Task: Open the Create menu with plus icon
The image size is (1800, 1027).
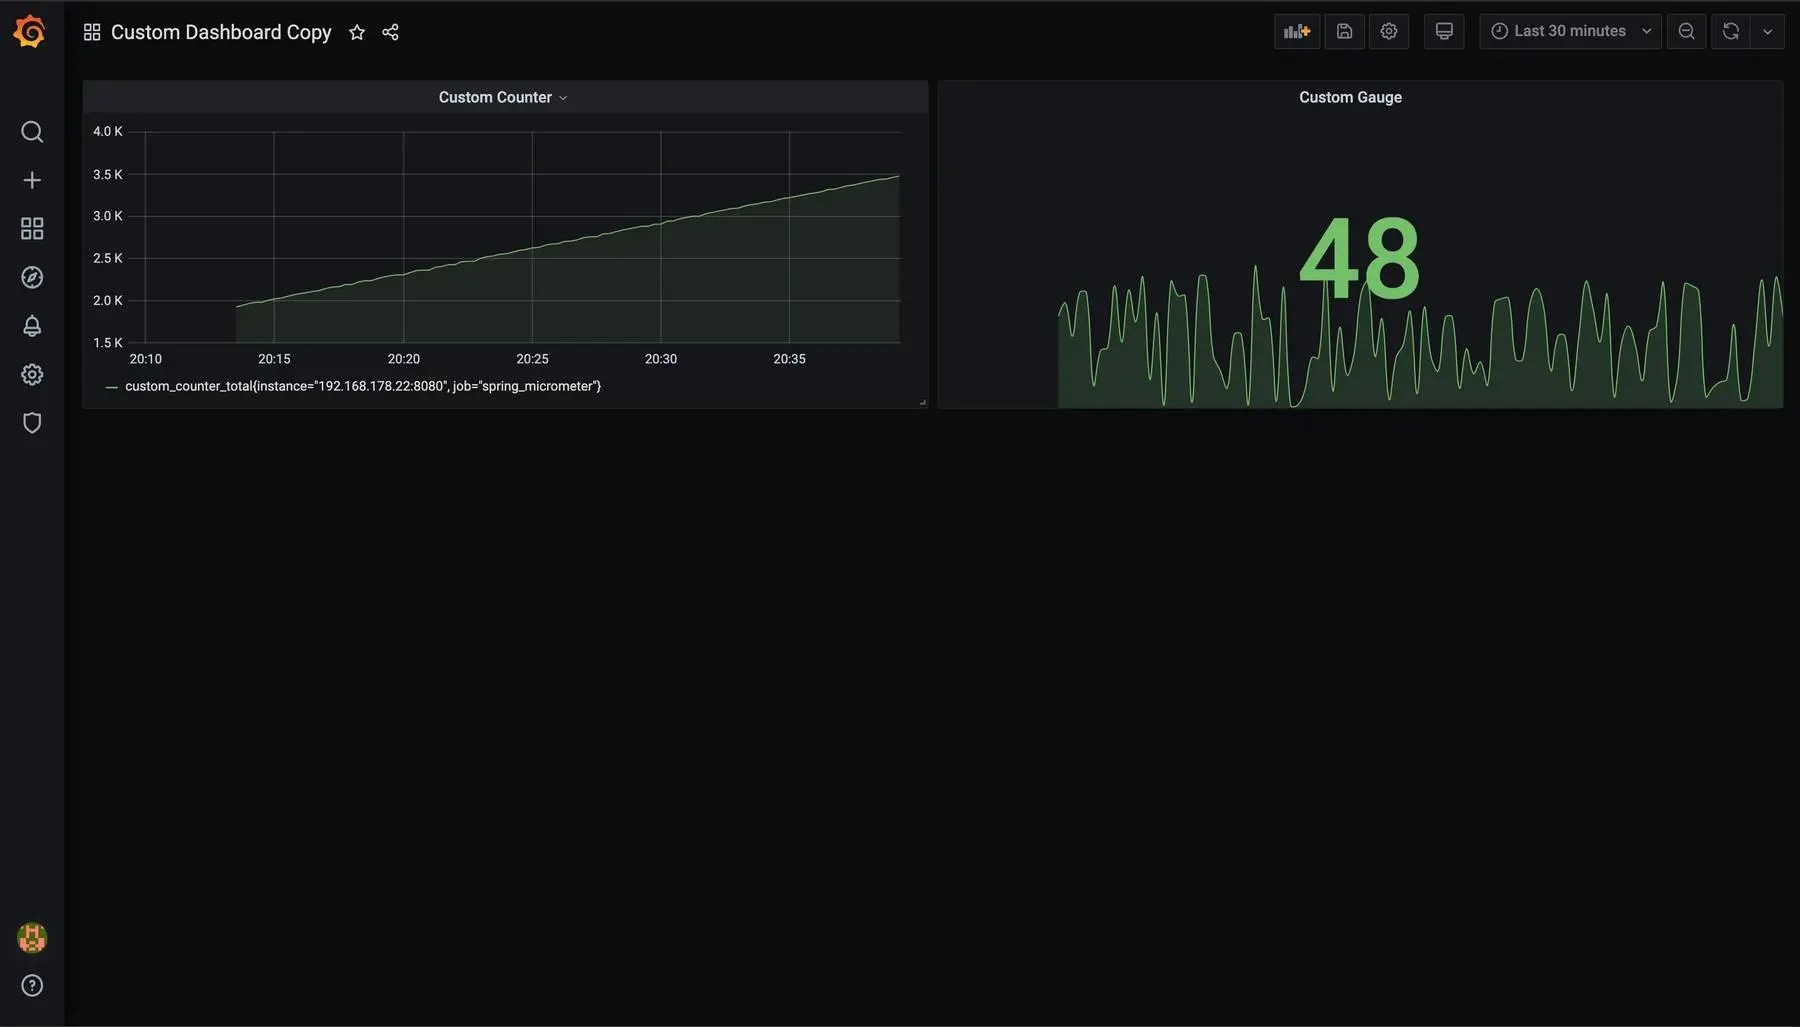Action: click(31, 179)
